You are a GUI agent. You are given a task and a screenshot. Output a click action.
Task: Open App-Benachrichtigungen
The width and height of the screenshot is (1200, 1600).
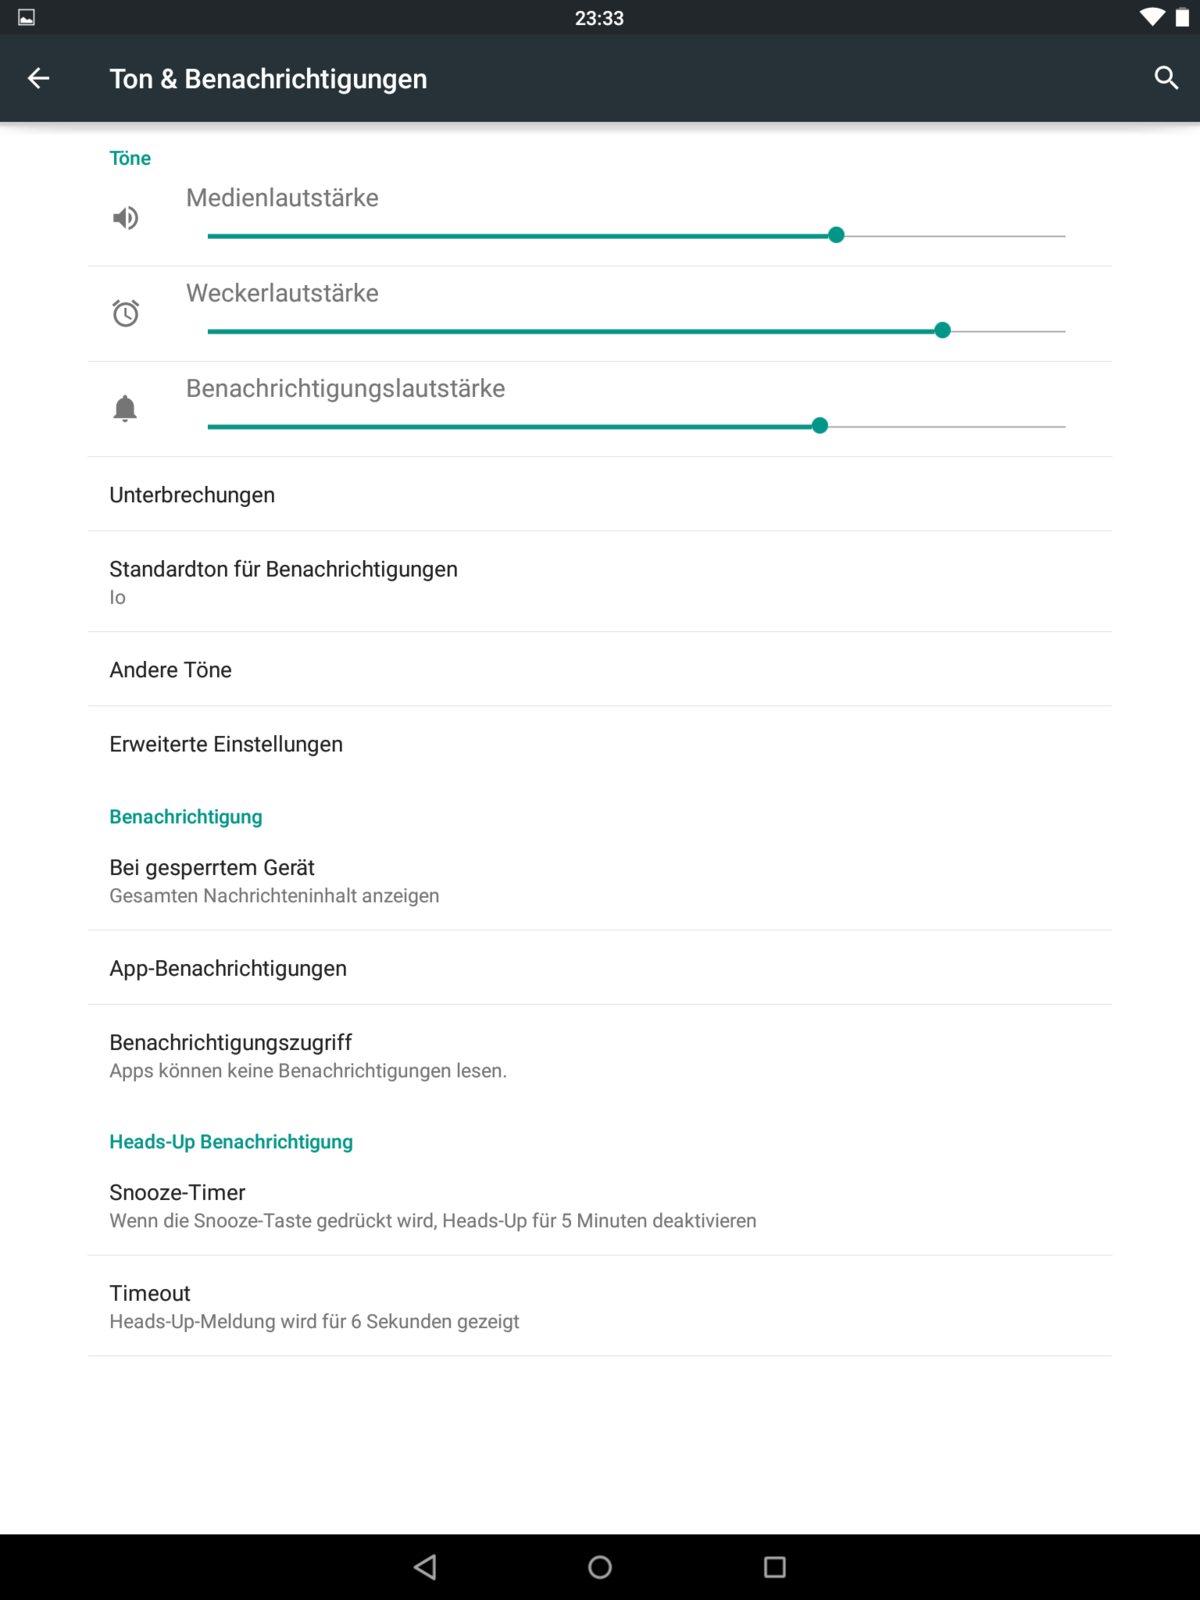228,968
